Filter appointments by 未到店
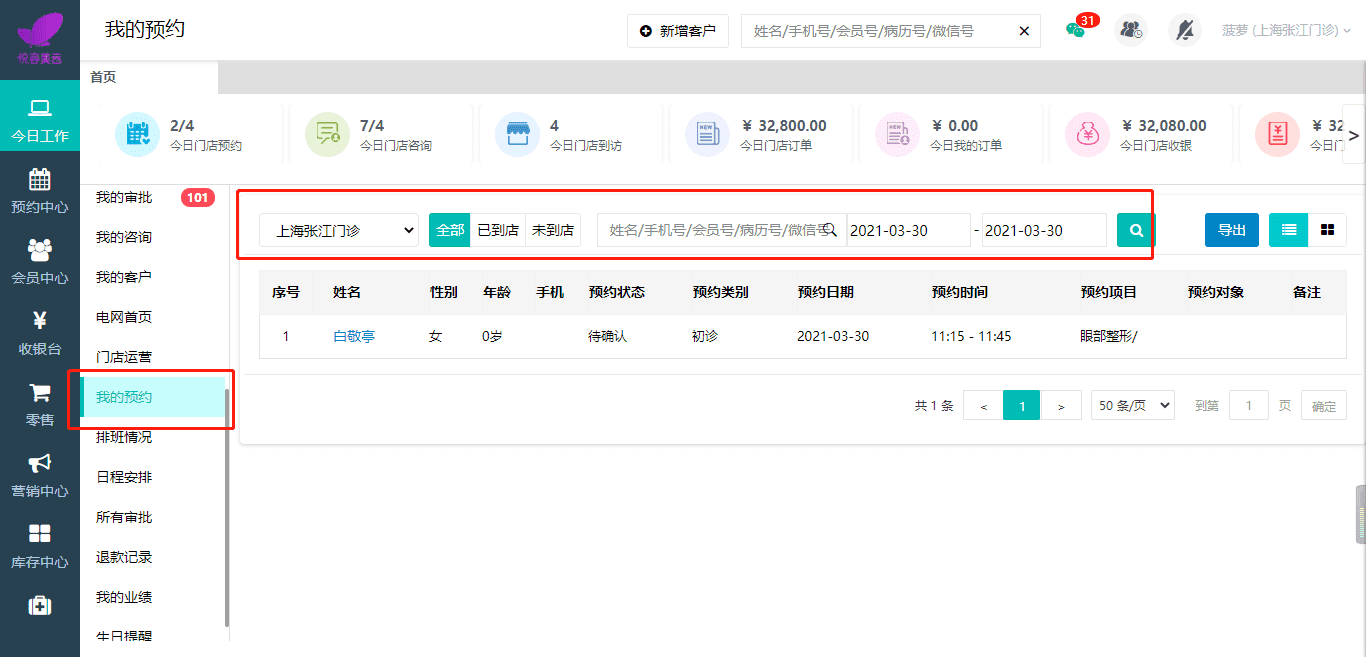The height and width of the screenshot is (657, 1366). (x=553, y=230)
